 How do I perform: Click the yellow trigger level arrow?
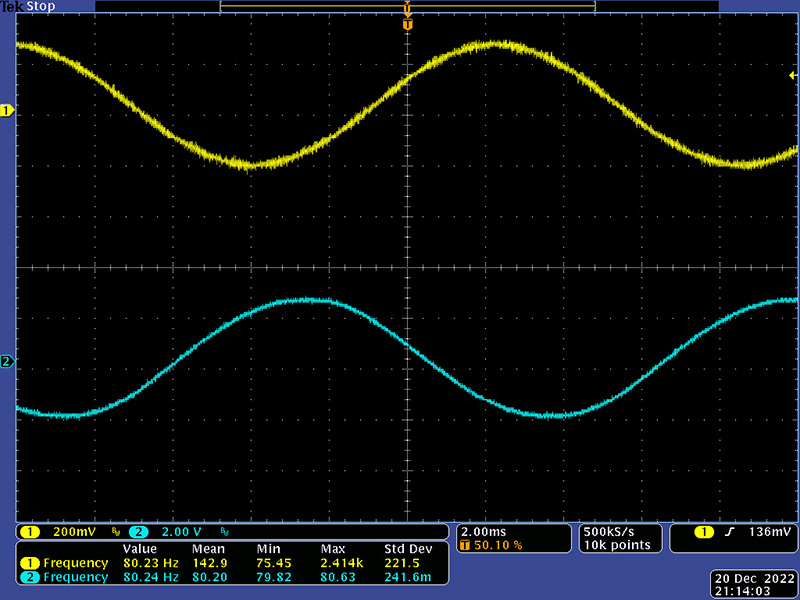pyautogui.click(x=793, y=76)
